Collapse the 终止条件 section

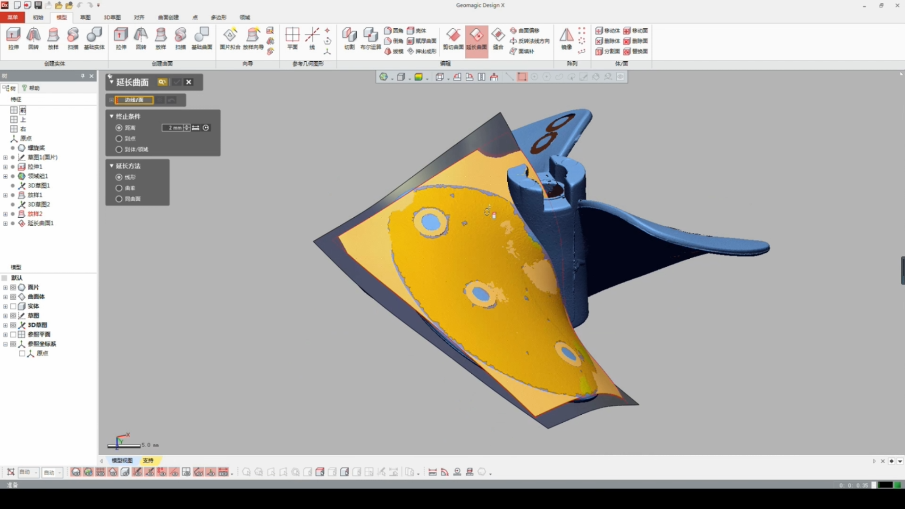pyautogui.click(x=112, y=116)
